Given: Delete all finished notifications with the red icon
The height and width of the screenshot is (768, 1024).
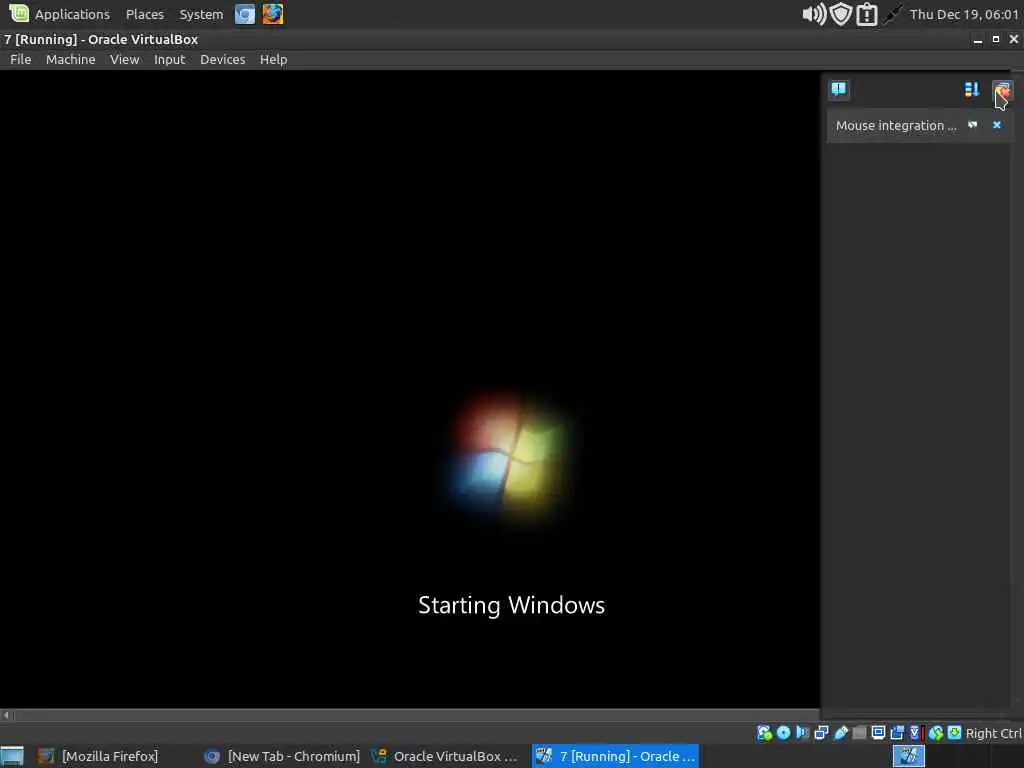Looking at the screenshot, I should click(1002, 89).
